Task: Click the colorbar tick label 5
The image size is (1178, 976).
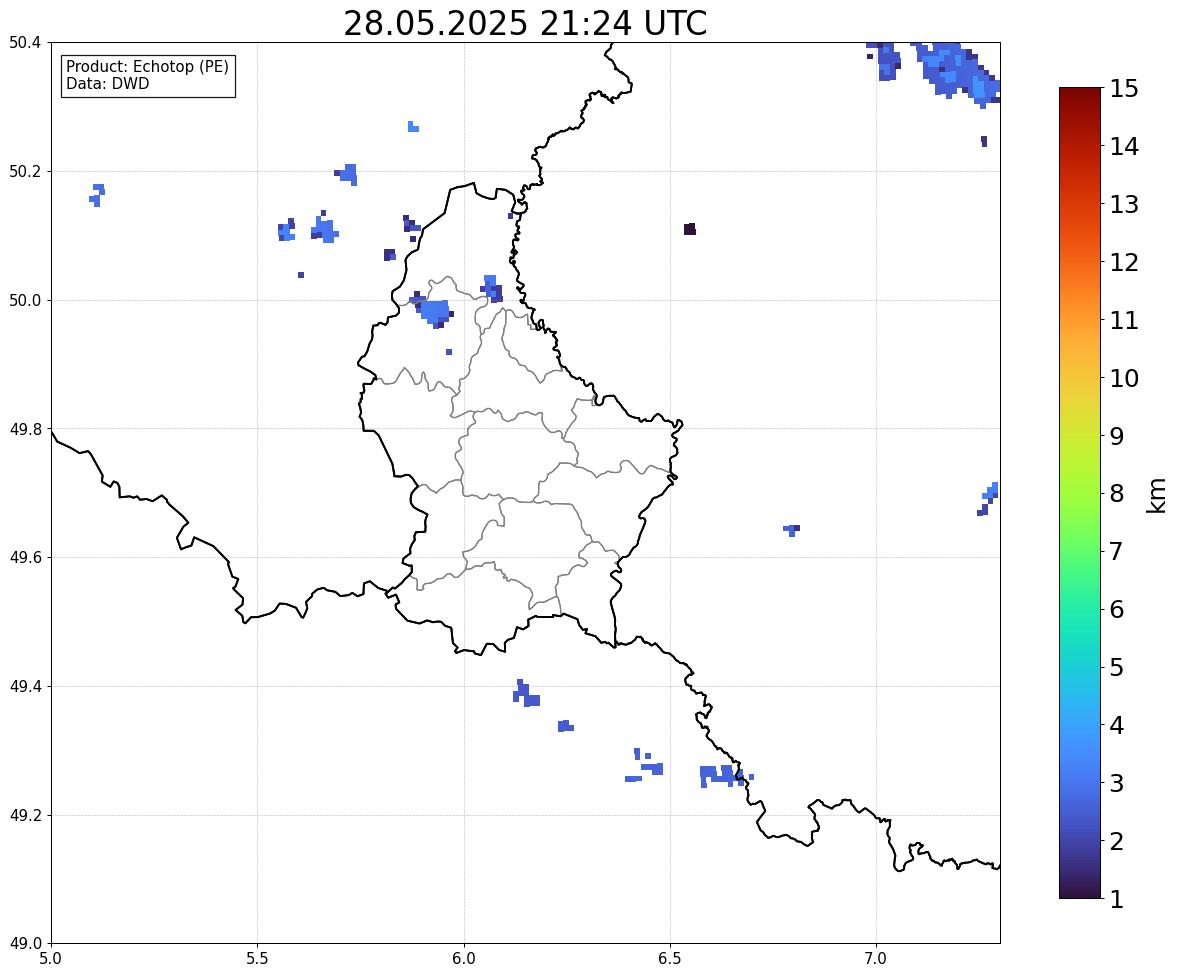Action: click(1117, 667)
